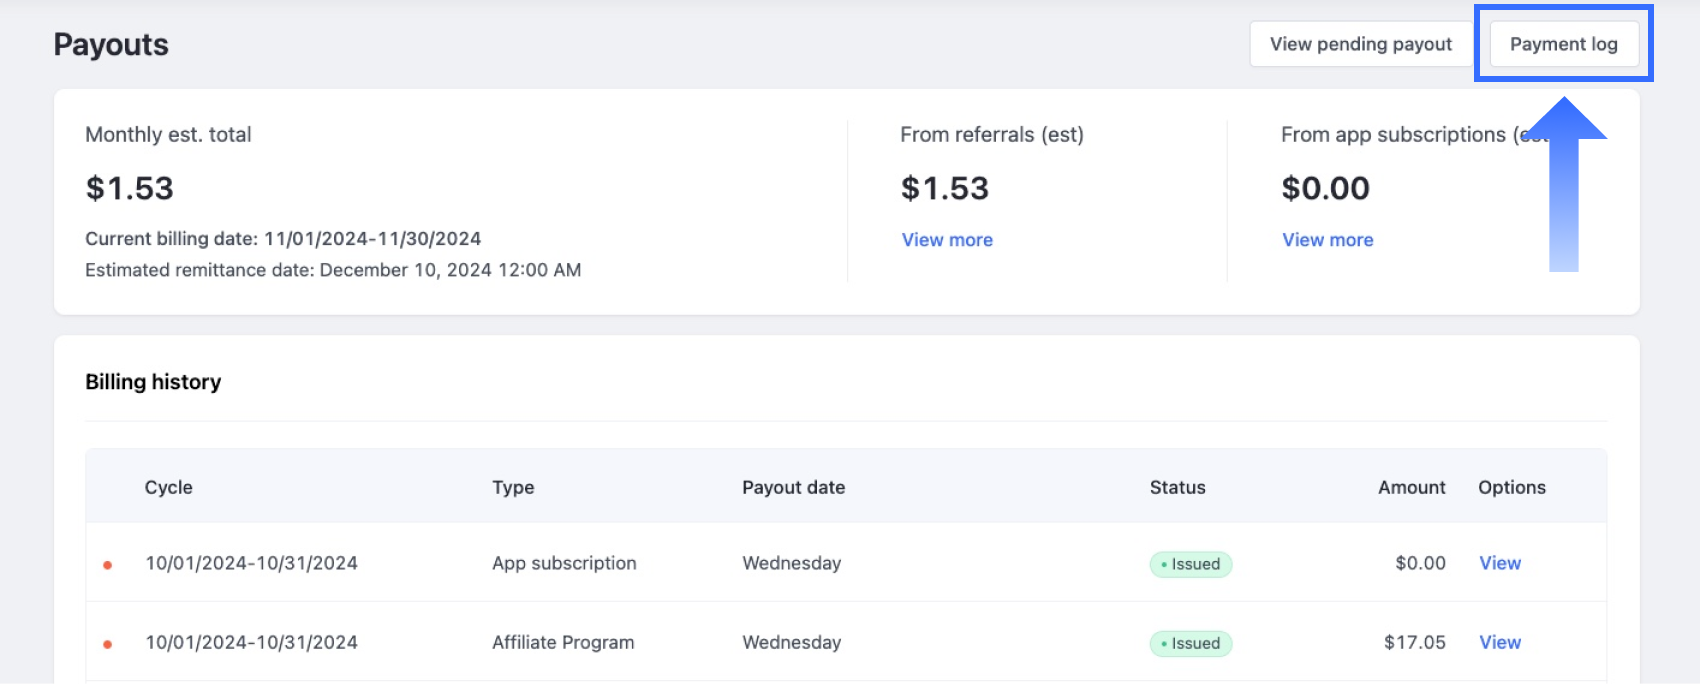Click View more under From referrals
1700x684 pixels.
[947, 240]
